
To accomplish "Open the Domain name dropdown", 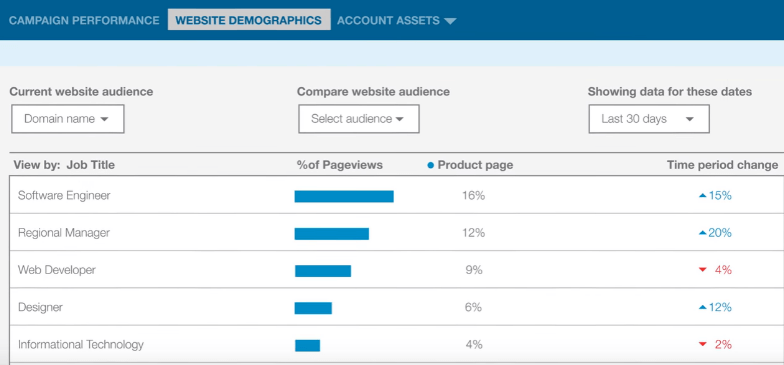I will (68, 119).
